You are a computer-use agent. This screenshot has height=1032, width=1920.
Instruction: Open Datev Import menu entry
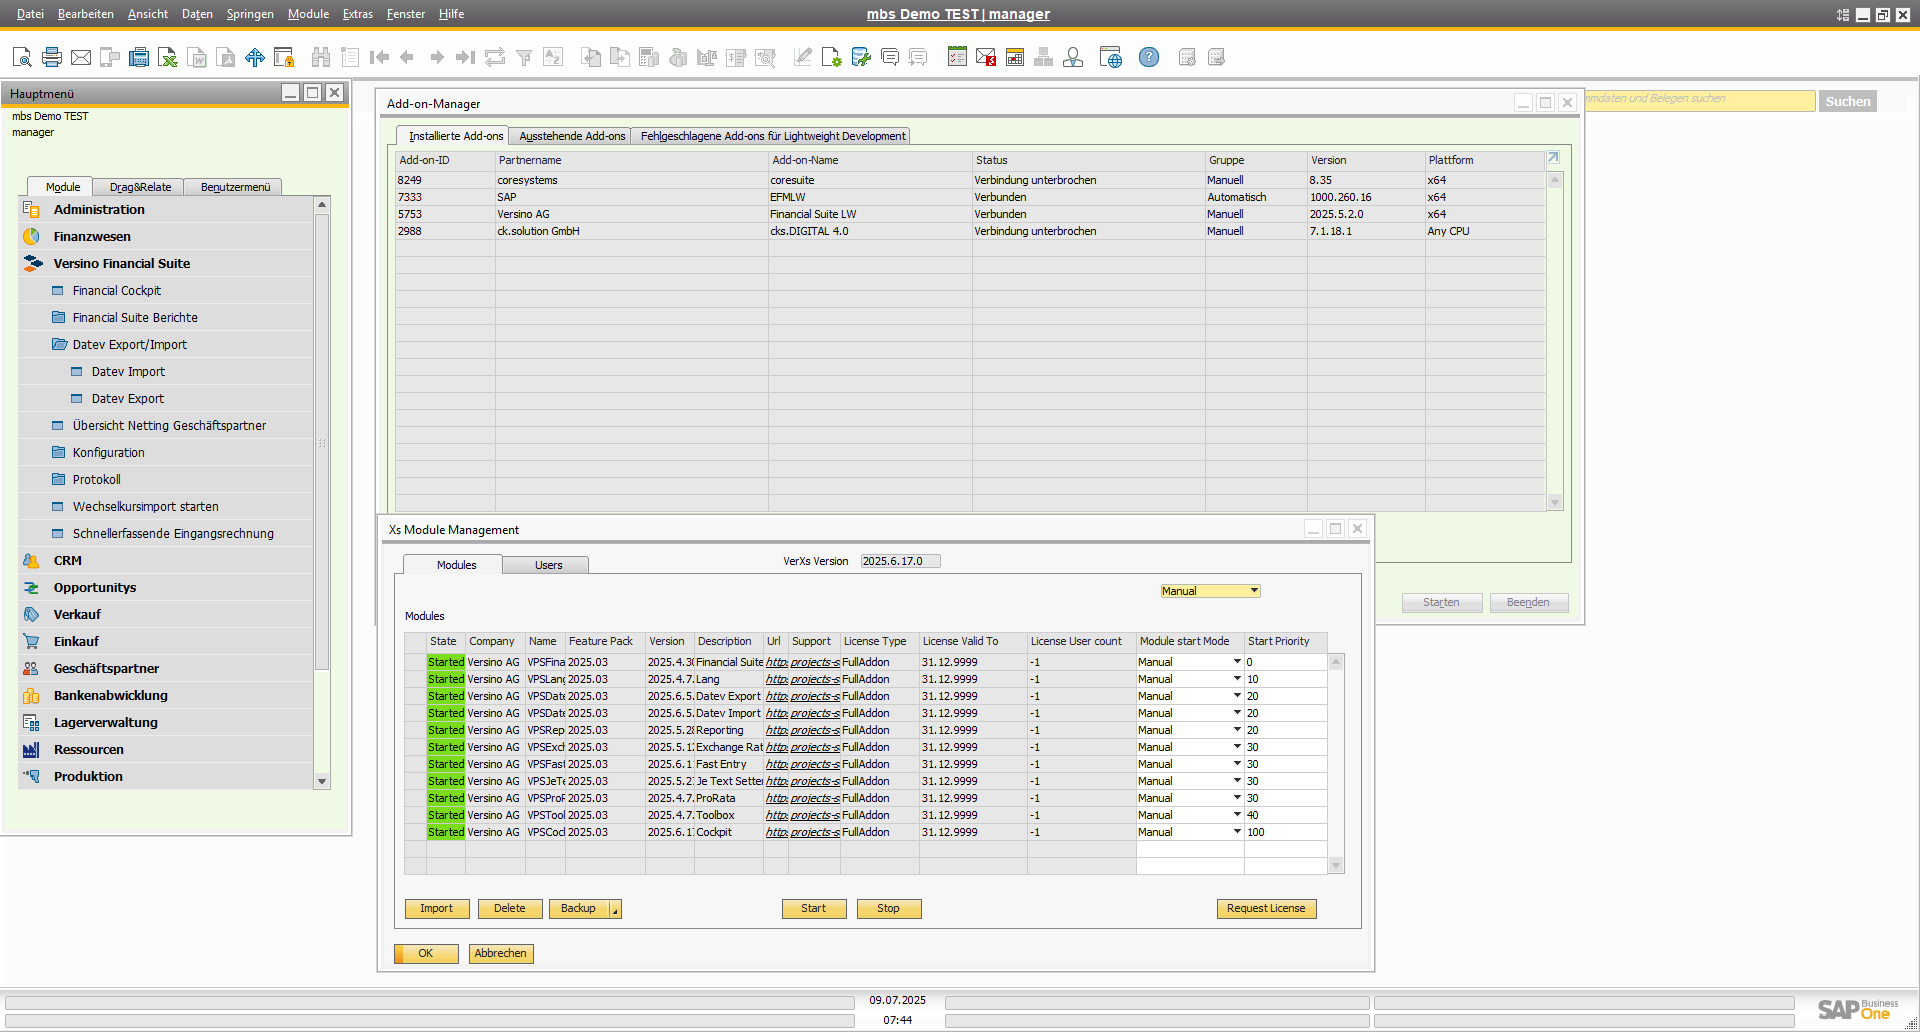(x=129, y=372)
